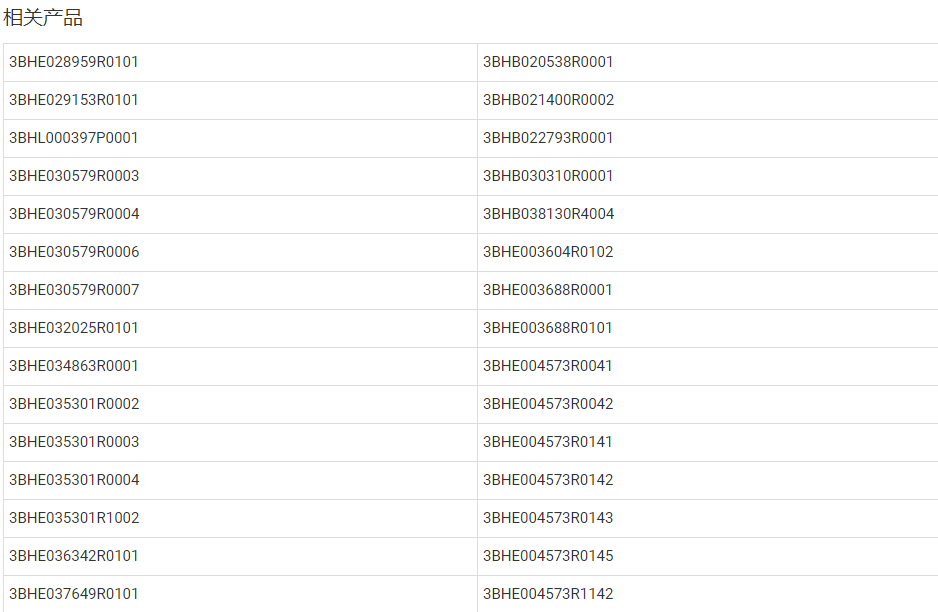Open product 3BHE034863R0001
The image size is (938, 612).
point(74,366)
